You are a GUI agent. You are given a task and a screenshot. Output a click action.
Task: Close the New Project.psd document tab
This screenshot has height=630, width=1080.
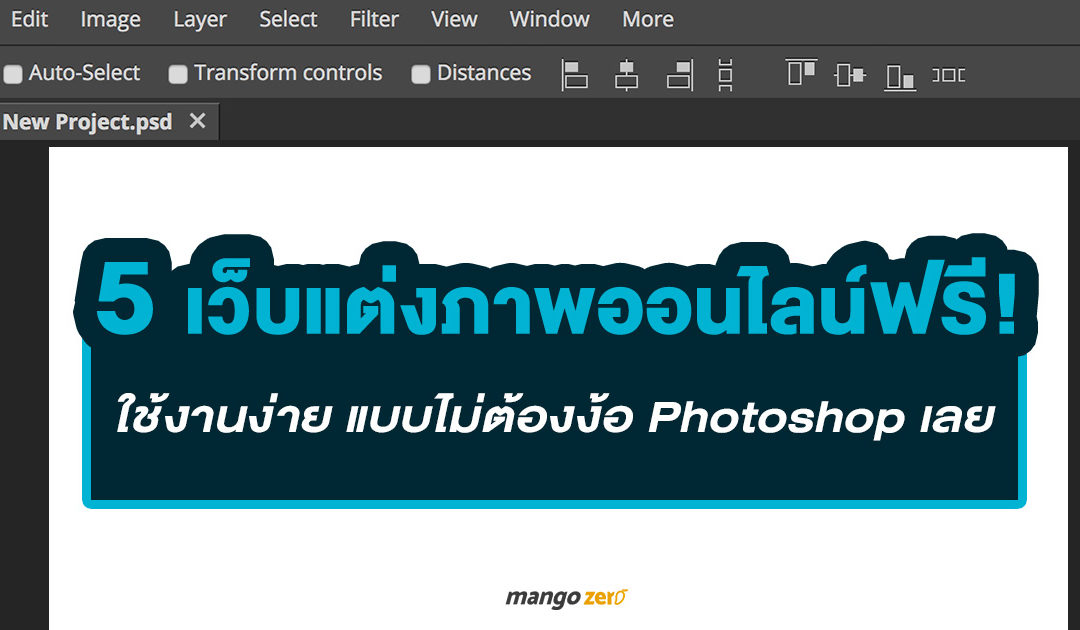(x=198, y=121)
